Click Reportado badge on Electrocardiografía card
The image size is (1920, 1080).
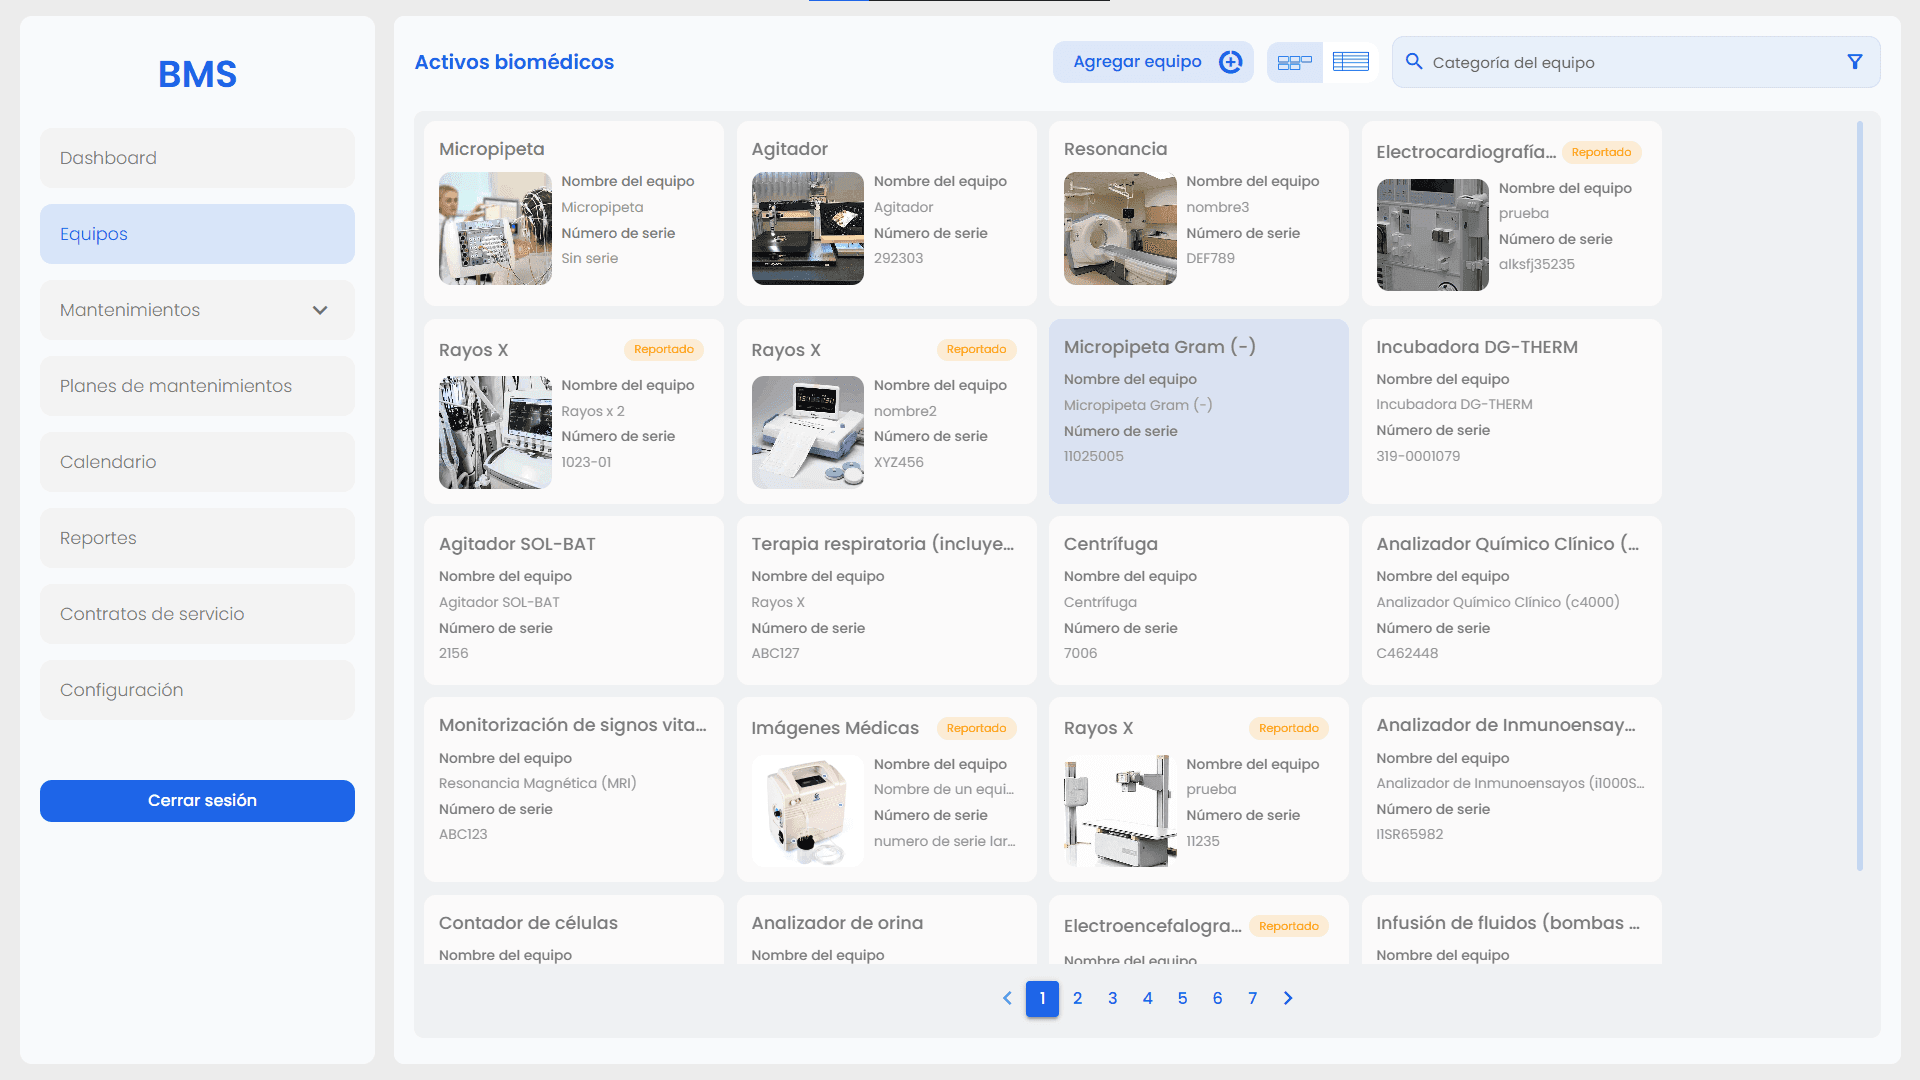point(1601,152)
